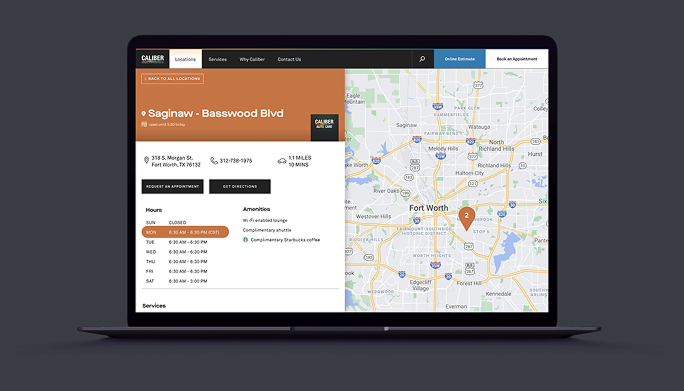Open the search magnifier icon

pyautogui.click(x=422, y=59)
